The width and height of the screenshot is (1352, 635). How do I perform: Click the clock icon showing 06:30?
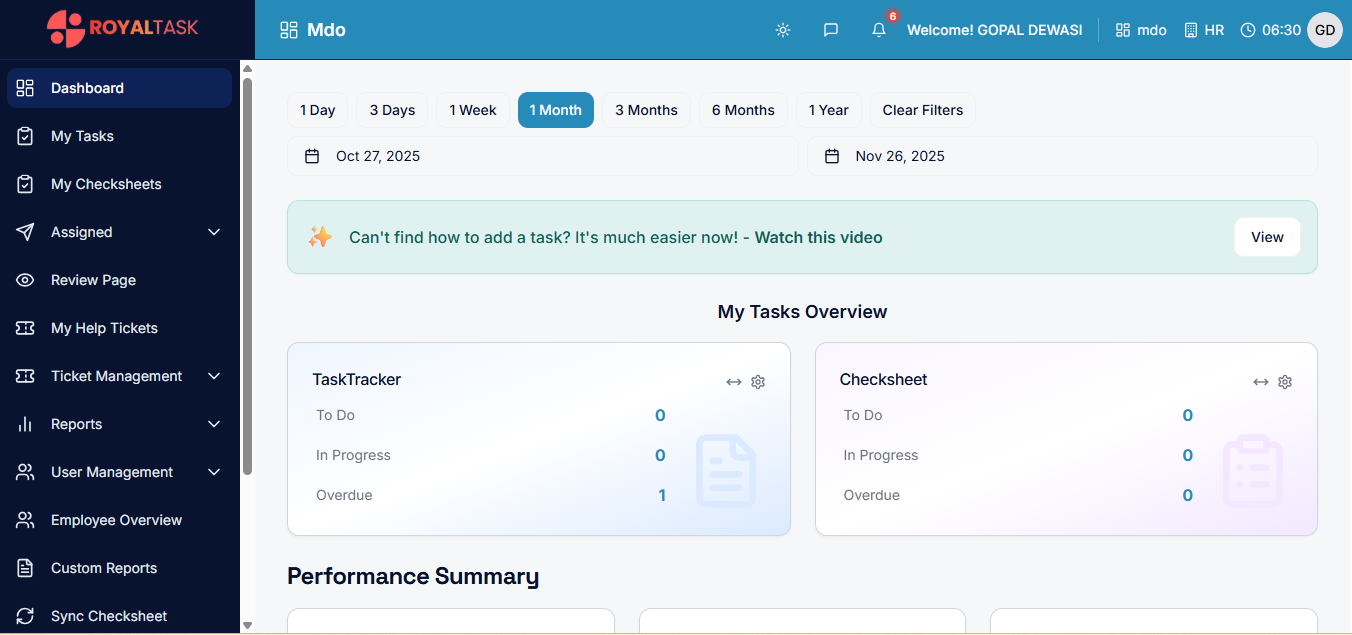pos(1247,30)
